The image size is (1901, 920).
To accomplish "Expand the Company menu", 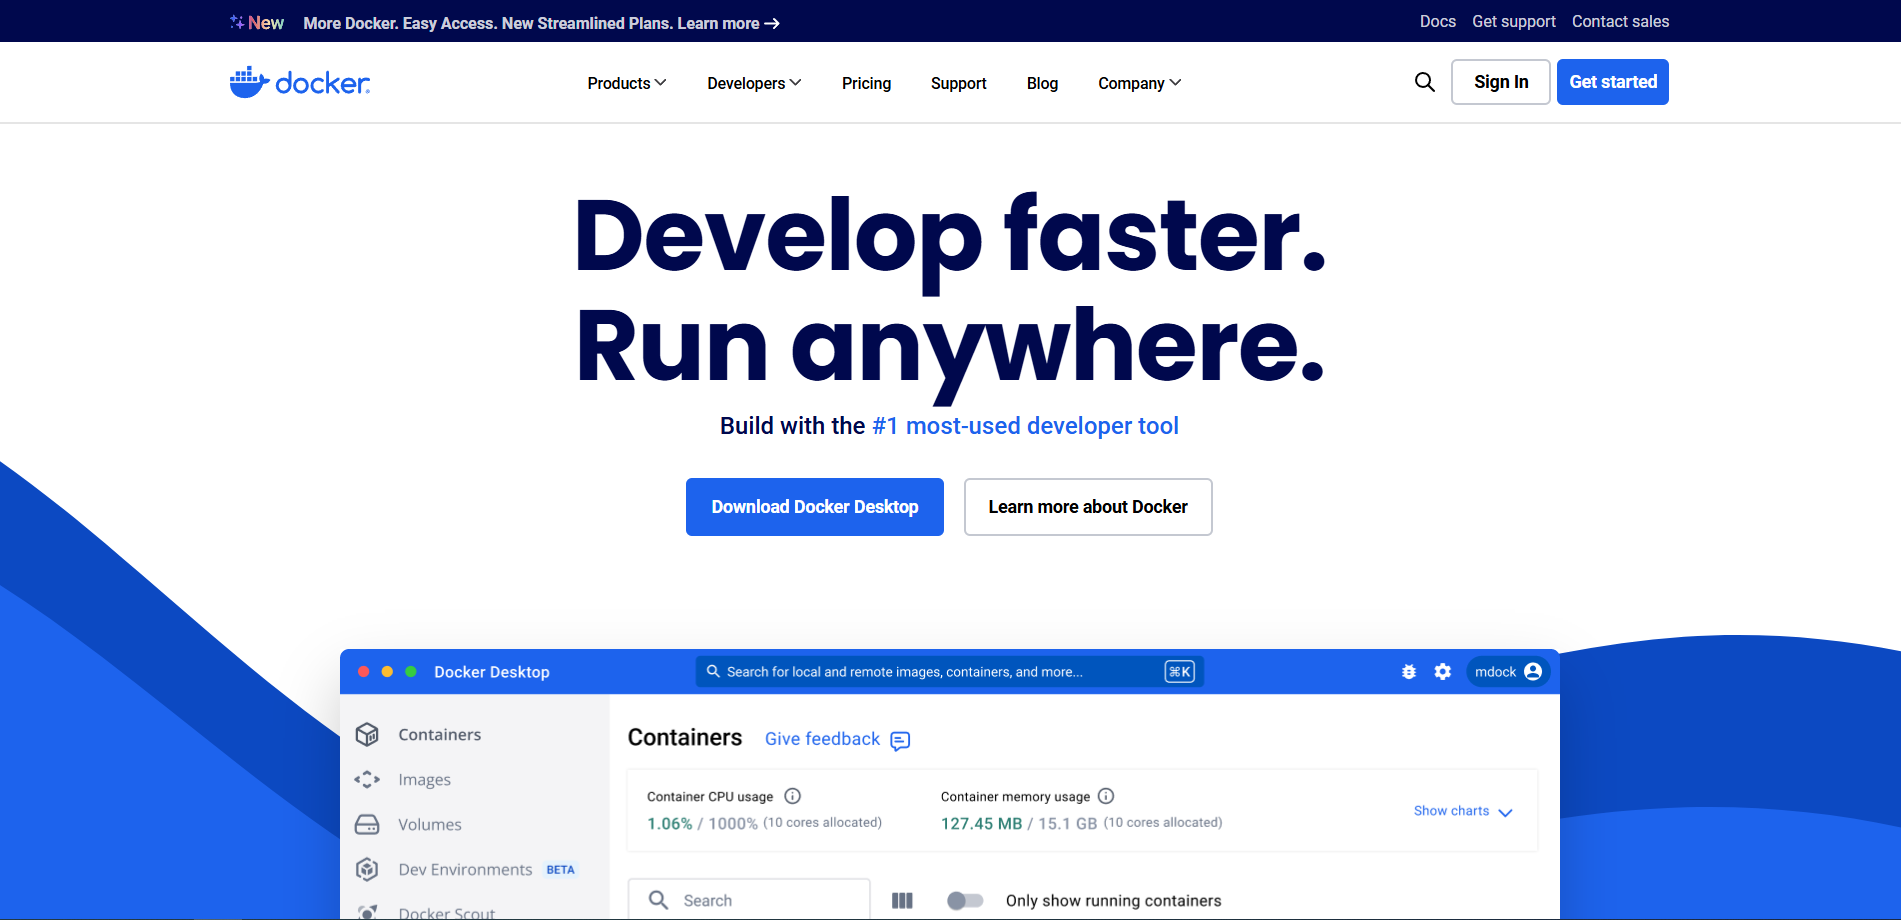I will (x=1140, y=83).
